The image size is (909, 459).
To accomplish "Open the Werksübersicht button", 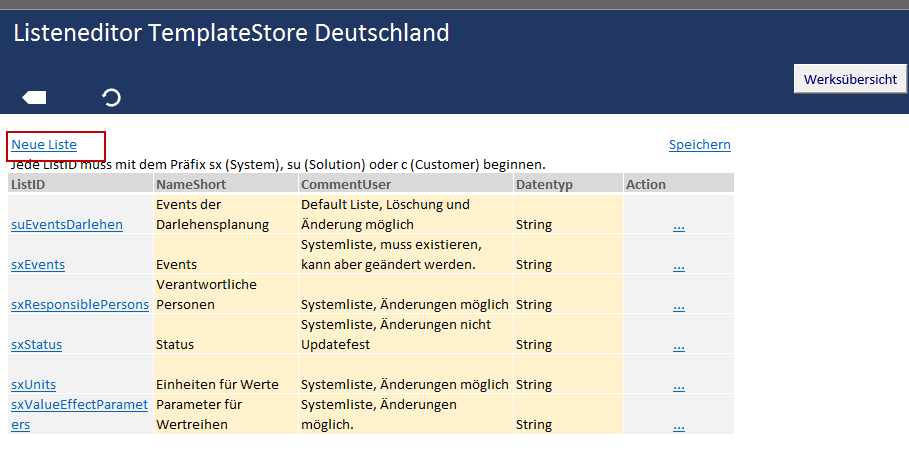I will 850,79.
